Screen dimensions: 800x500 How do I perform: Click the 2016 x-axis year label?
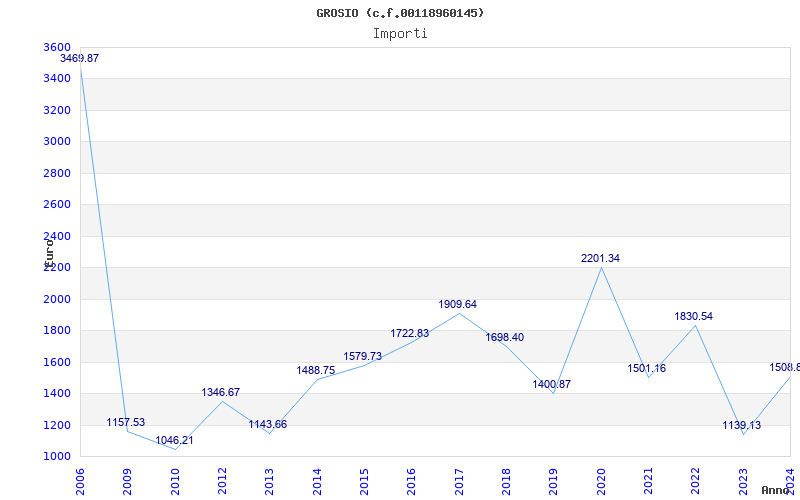(412, 482)
